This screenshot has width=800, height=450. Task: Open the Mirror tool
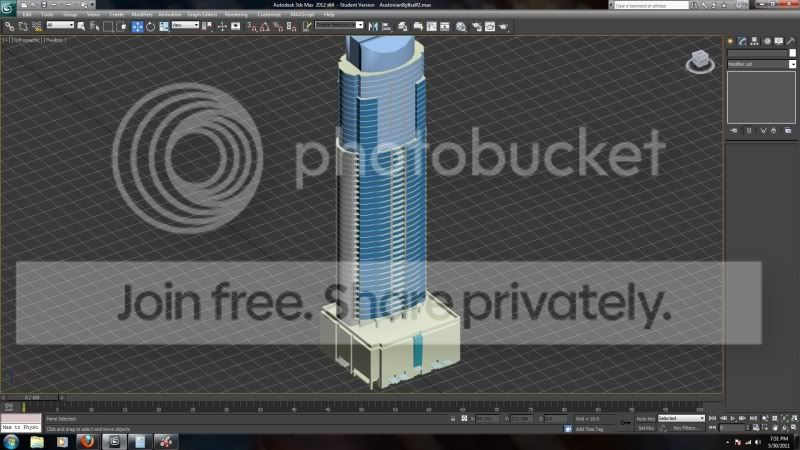(x=373, y=27)
